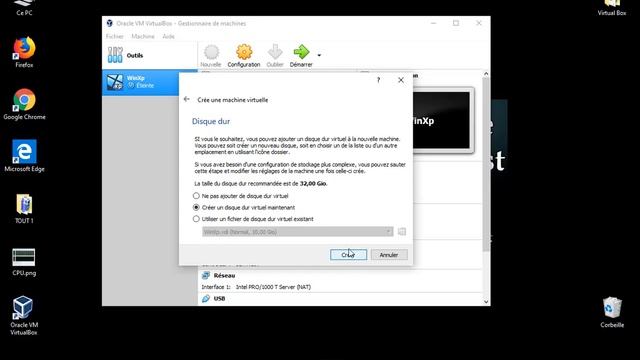Open the Machine menu
Viewport: 640px width, 360px height.
143,36
